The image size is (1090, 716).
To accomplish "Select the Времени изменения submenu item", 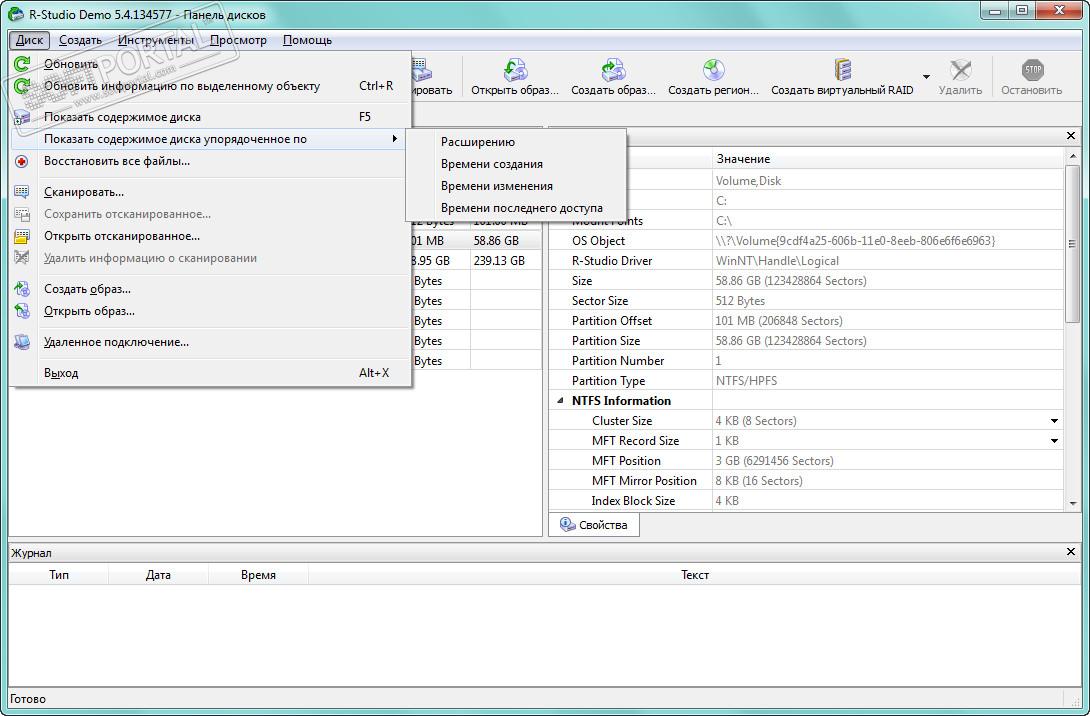I will pyautogui.click(x=516, y=186).
